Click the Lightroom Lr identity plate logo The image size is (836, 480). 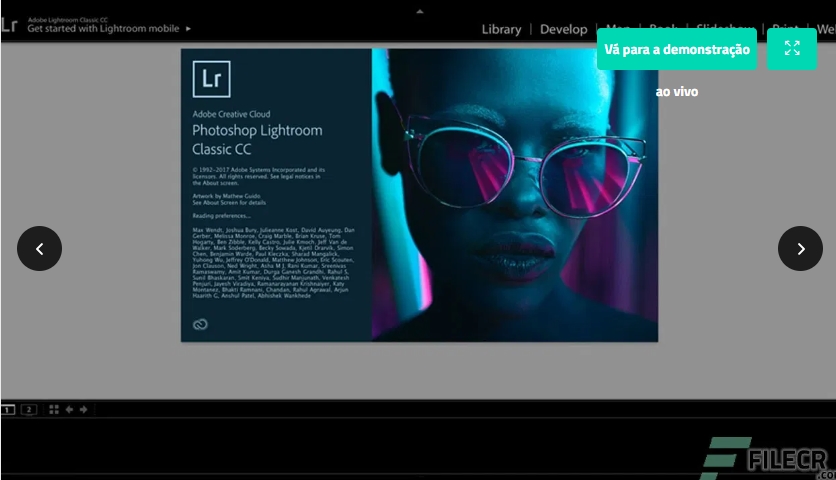coord(10,25)
